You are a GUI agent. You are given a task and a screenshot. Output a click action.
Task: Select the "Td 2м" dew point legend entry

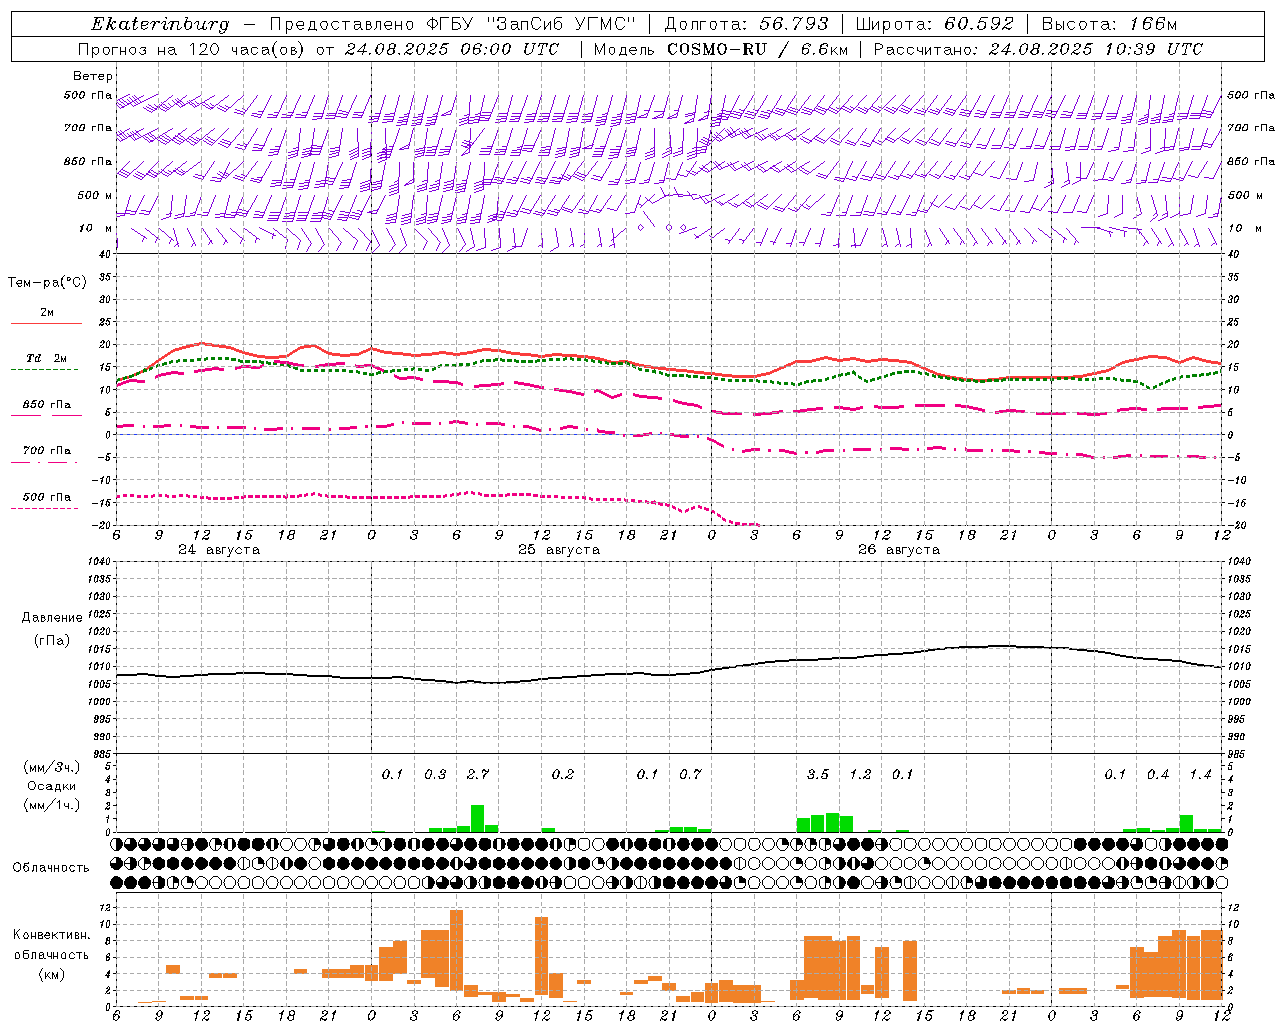pyautogui.click(x=46, y=358)
